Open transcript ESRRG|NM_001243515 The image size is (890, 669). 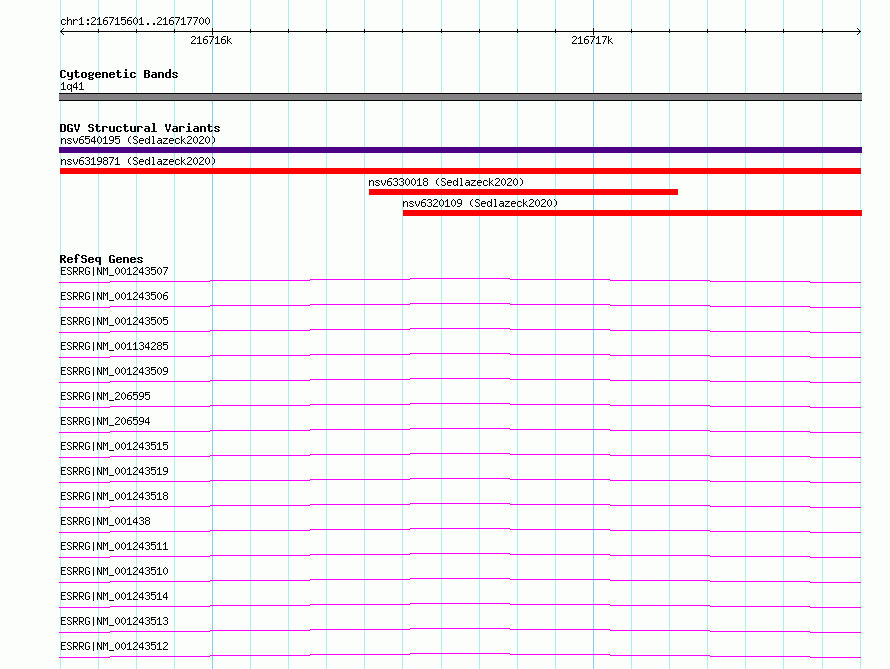click(x=114, y=446)
